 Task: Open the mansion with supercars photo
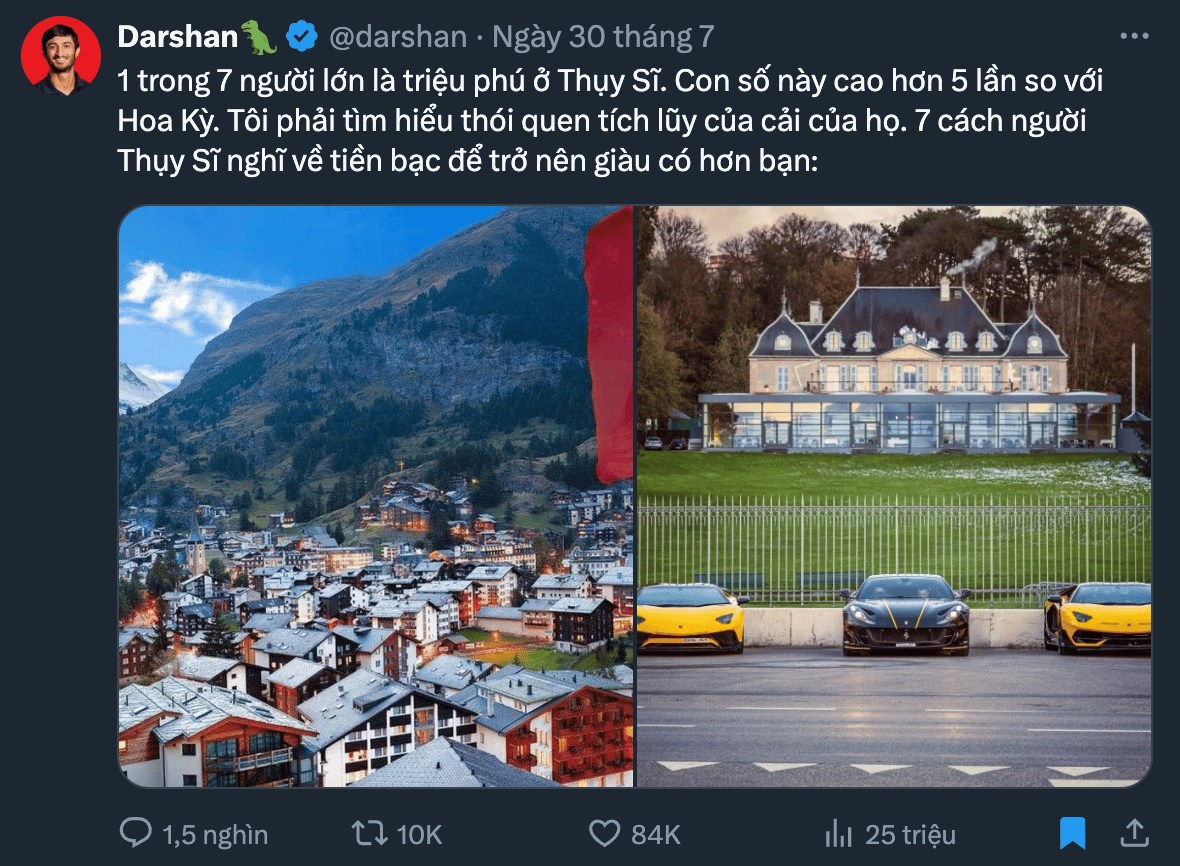click(x=894, y=497)
